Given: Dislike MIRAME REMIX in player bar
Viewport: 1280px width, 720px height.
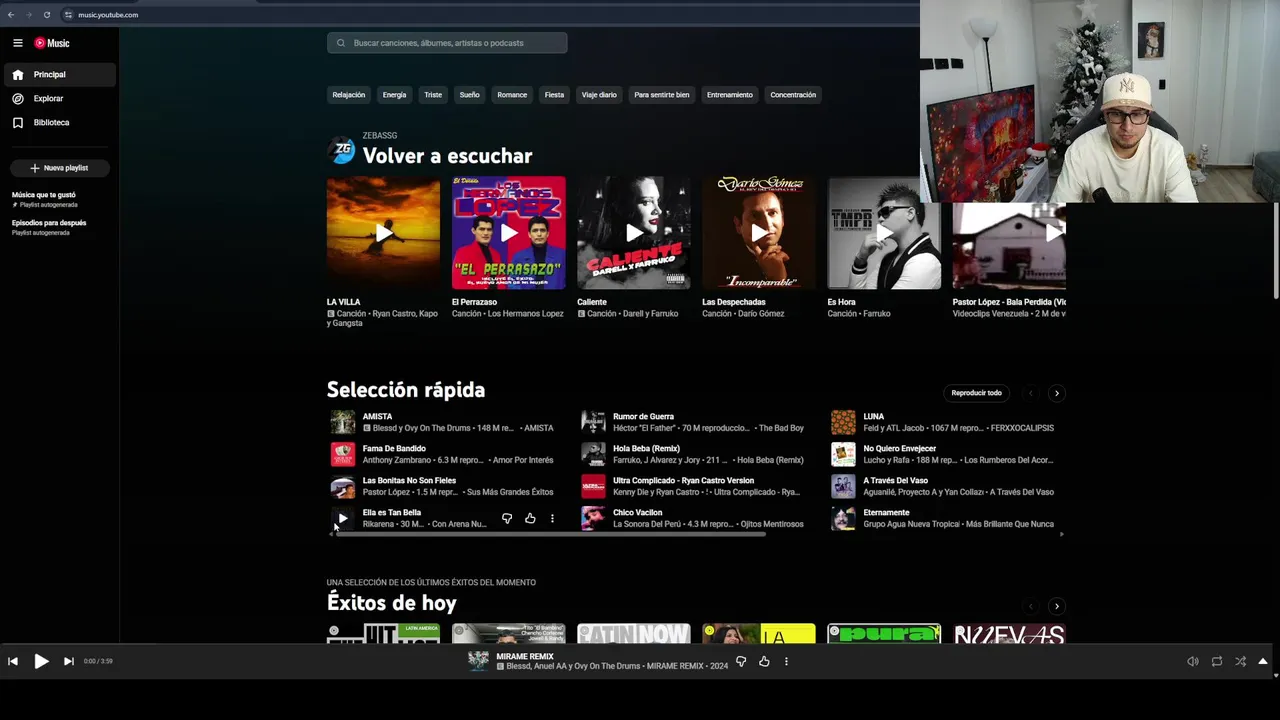Looking at the screenshot, I should click(741, 661).
